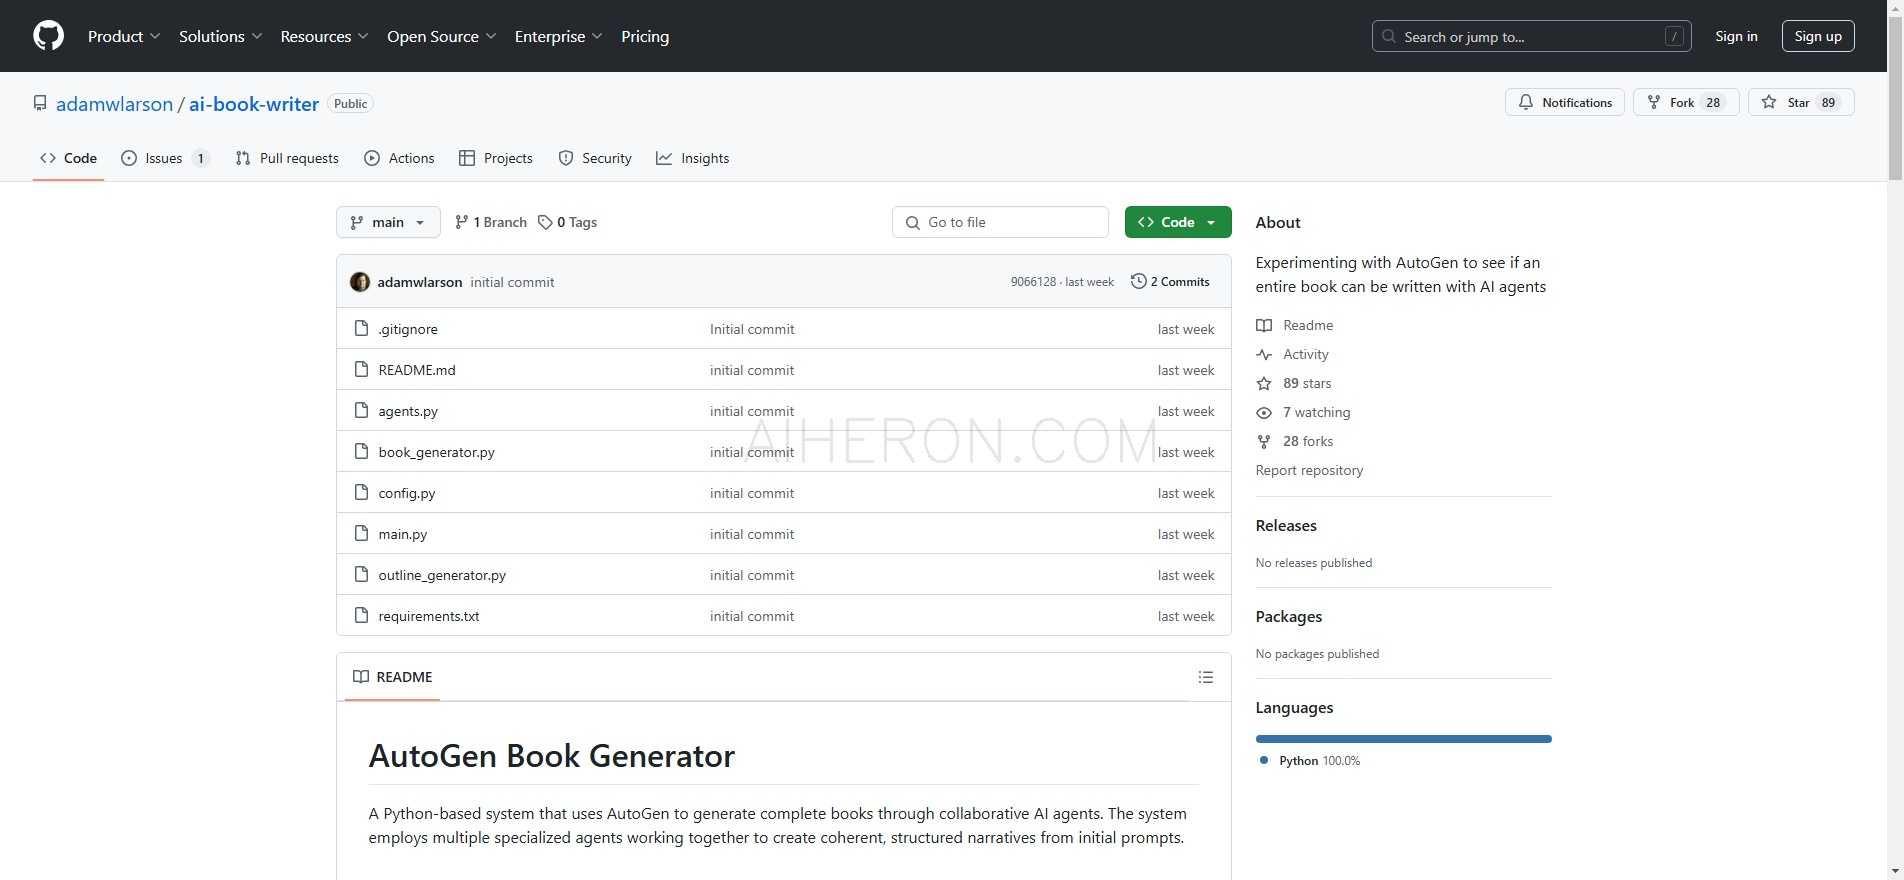The image size is (1904, 880).
Task: Switch to the Code tab
Action: click(x=68, y=158)
